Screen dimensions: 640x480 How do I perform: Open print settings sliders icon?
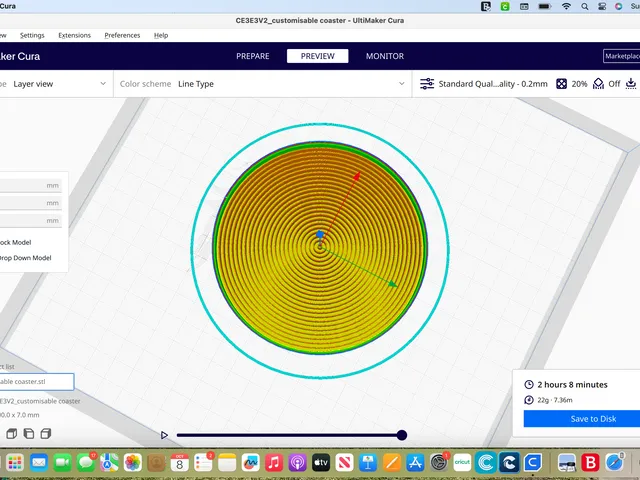[x=427, y=84]
